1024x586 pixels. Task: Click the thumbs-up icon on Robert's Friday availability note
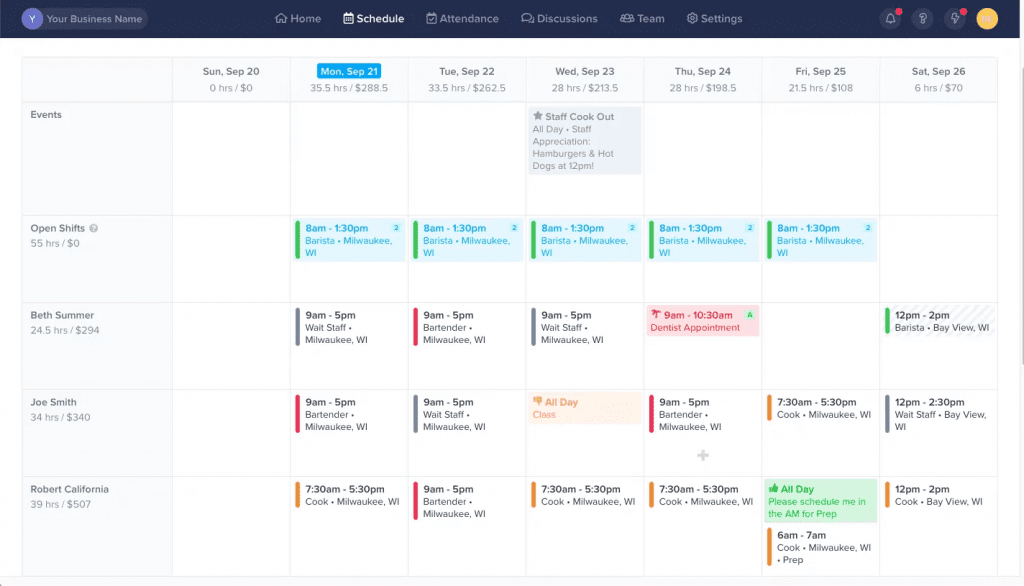(x=773, y=489)
